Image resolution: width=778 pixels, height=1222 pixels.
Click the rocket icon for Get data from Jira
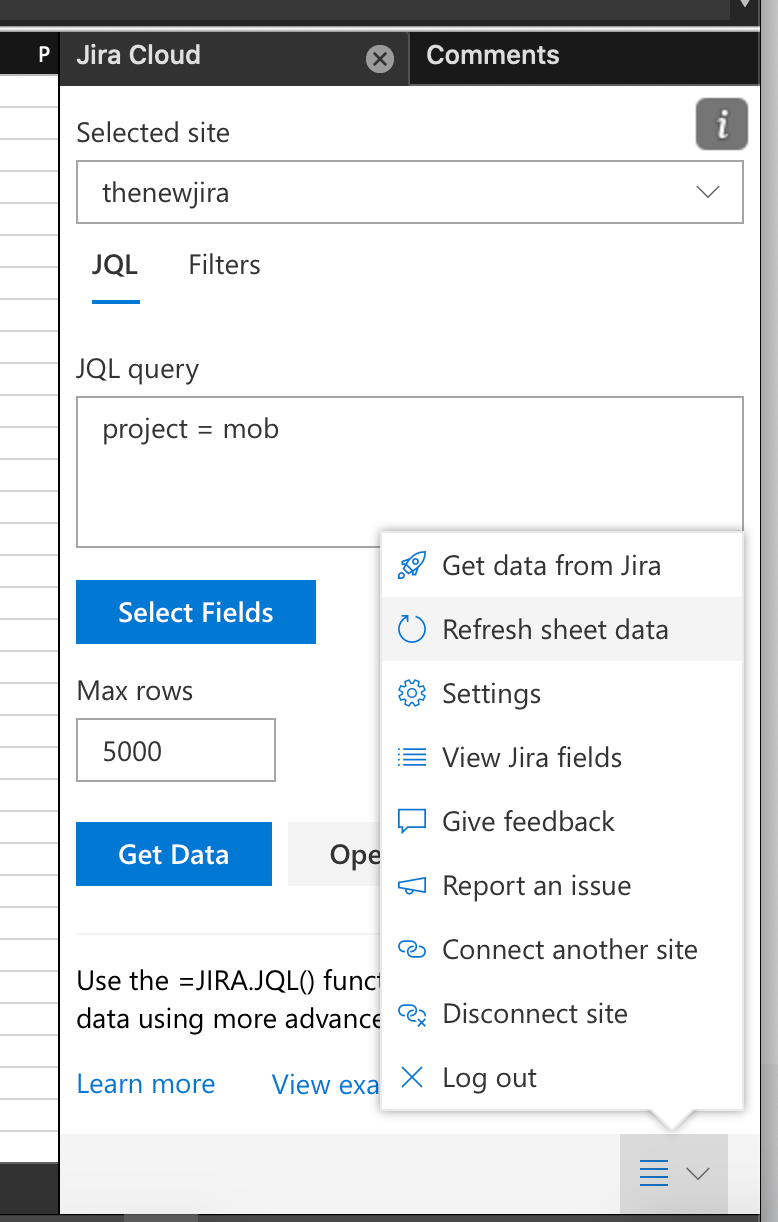point(413,565)
